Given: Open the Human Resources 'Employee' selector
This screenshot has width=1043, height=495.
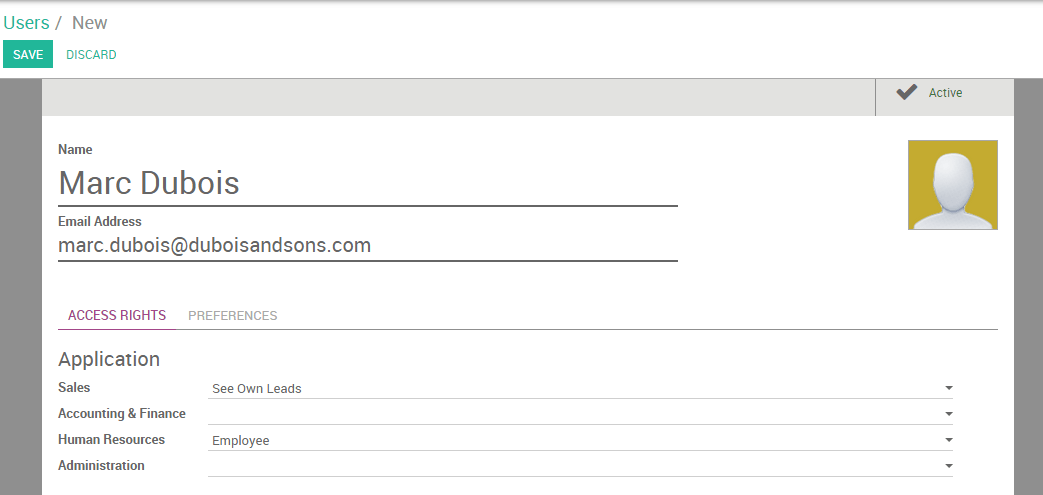Looking at the screenshot, I should click(570, 440).
